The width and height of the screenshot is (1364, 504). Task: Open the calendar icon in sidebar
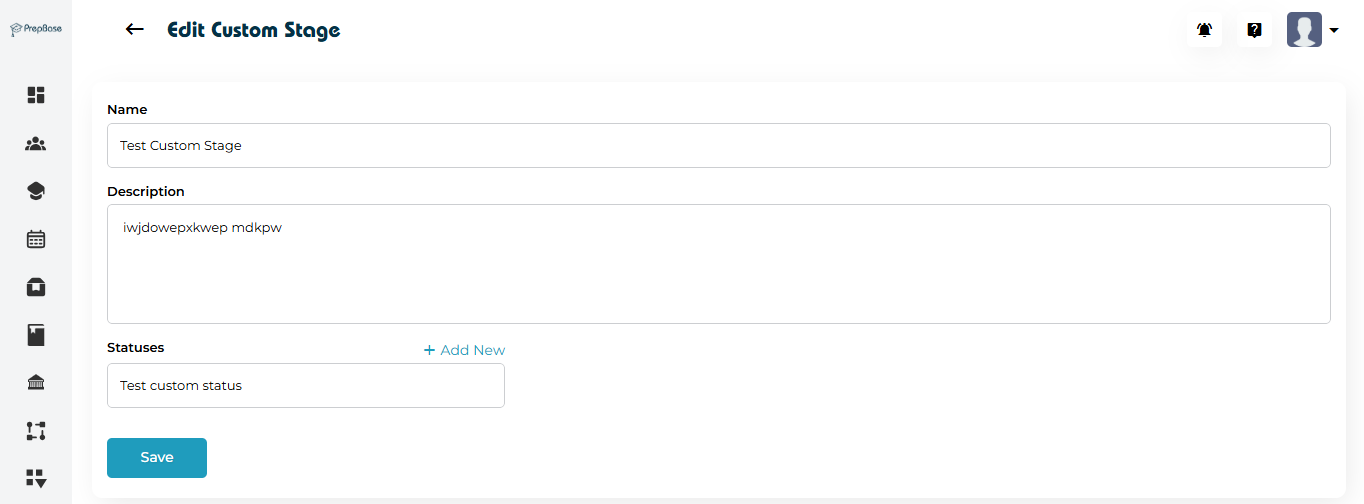pyautogui.click(x=36, y=239)
